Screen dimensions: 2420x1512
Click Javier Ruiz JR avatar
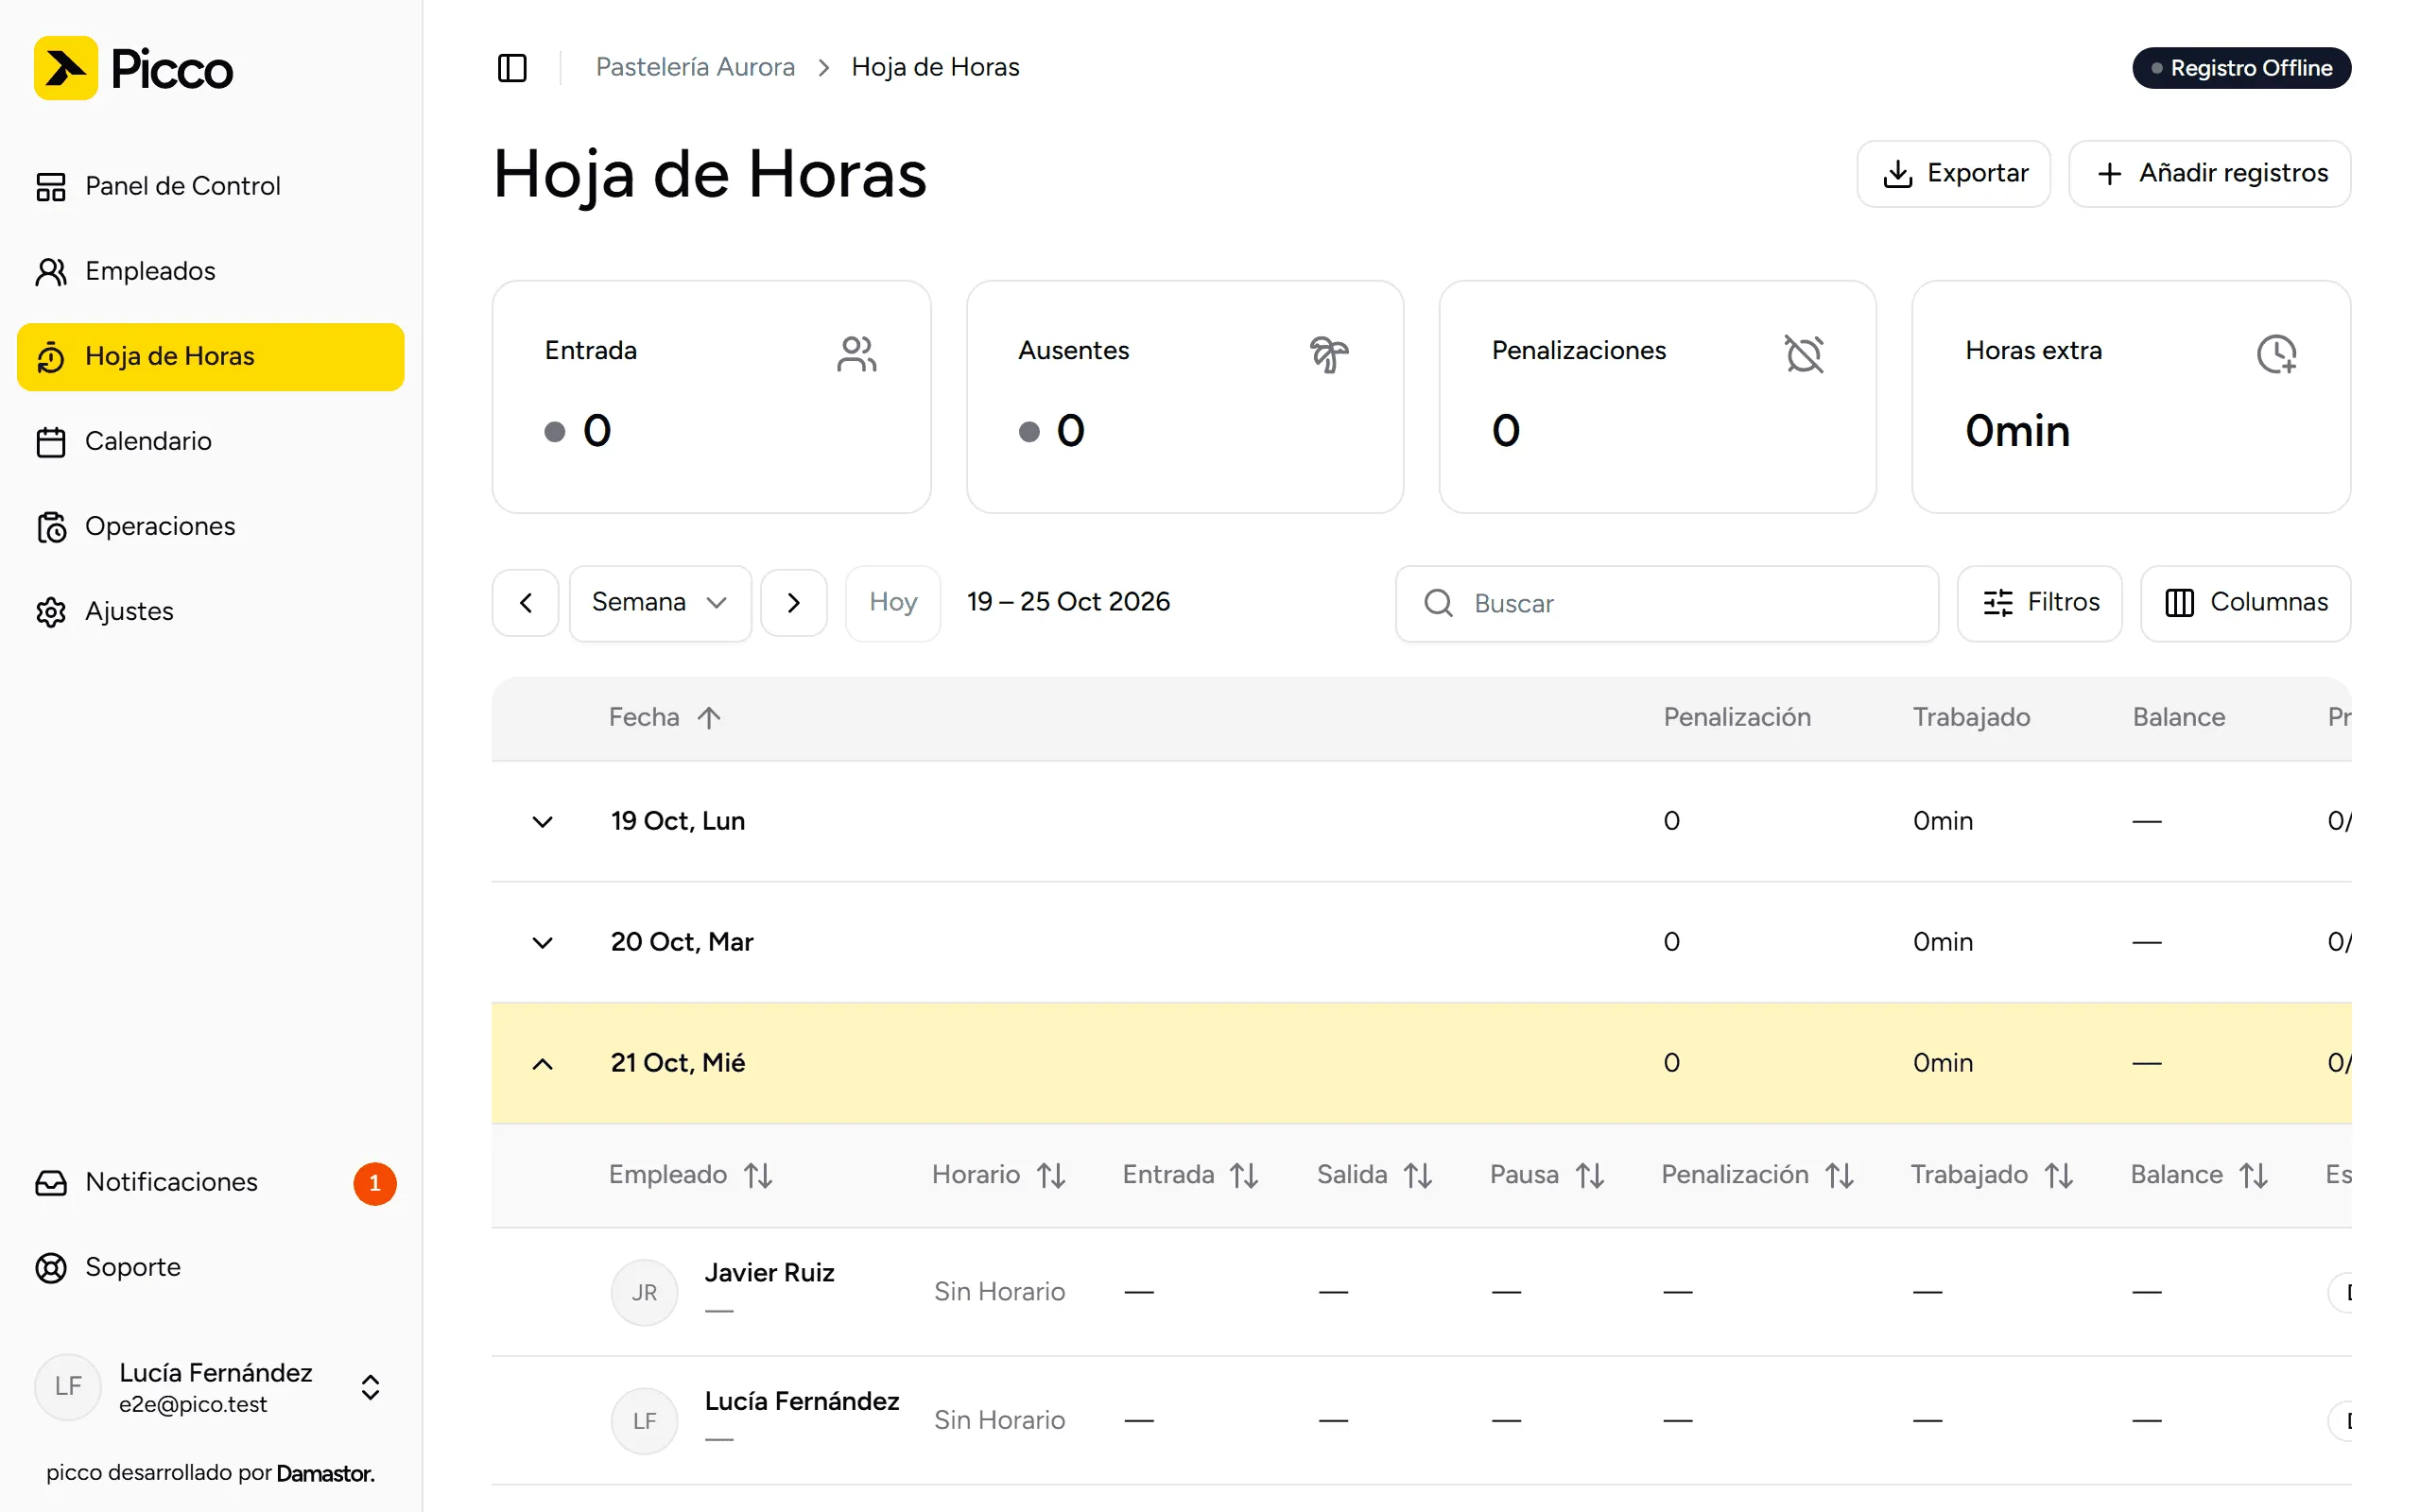point(644,1292)
